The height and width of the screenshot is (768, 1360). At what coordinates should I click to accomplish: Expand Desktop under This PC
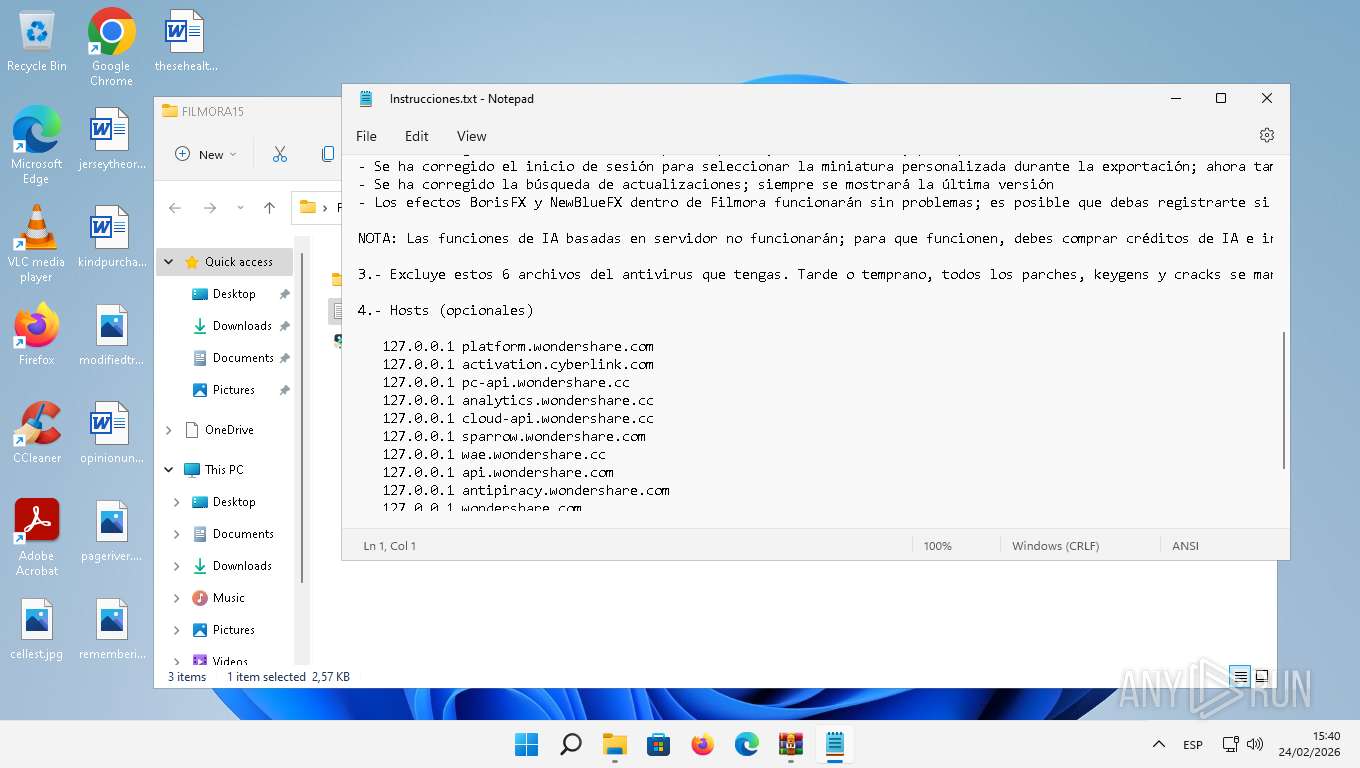pyautogui.click(x=177, y=502)
